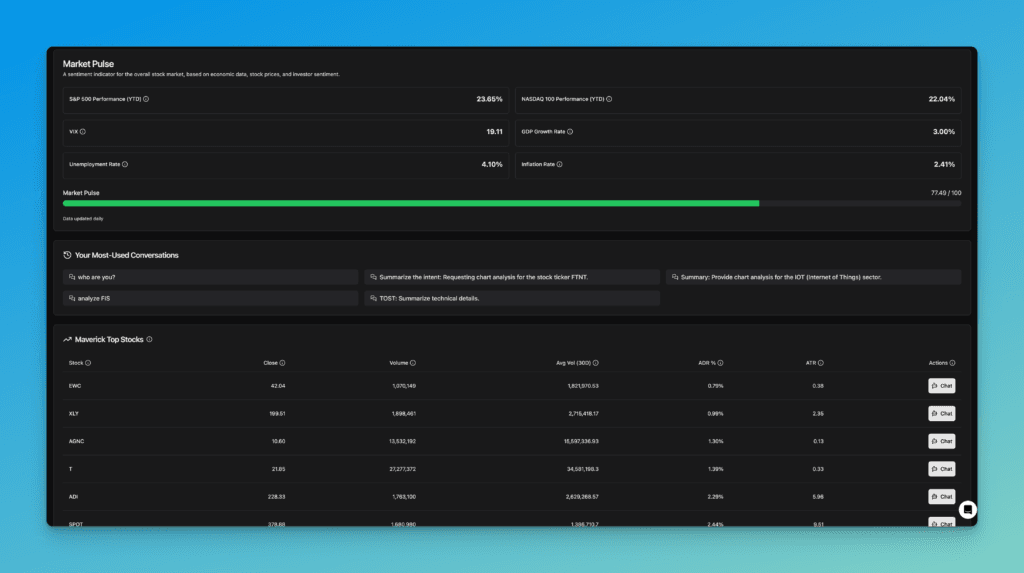This screenshot has height=573, width=1024.
Task: Click the 'Data updated daily' note
Action: tap(83, 219)
